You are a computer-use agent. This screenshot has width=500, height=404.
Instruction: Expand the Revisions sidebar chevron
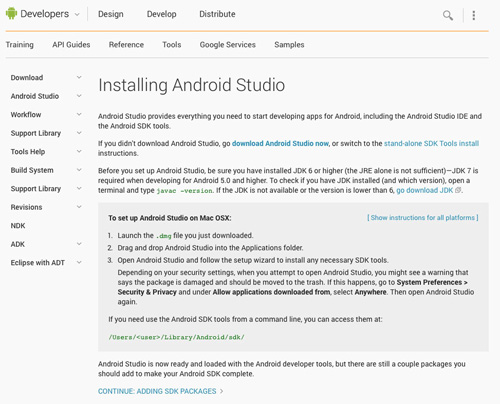pos(79,207)
